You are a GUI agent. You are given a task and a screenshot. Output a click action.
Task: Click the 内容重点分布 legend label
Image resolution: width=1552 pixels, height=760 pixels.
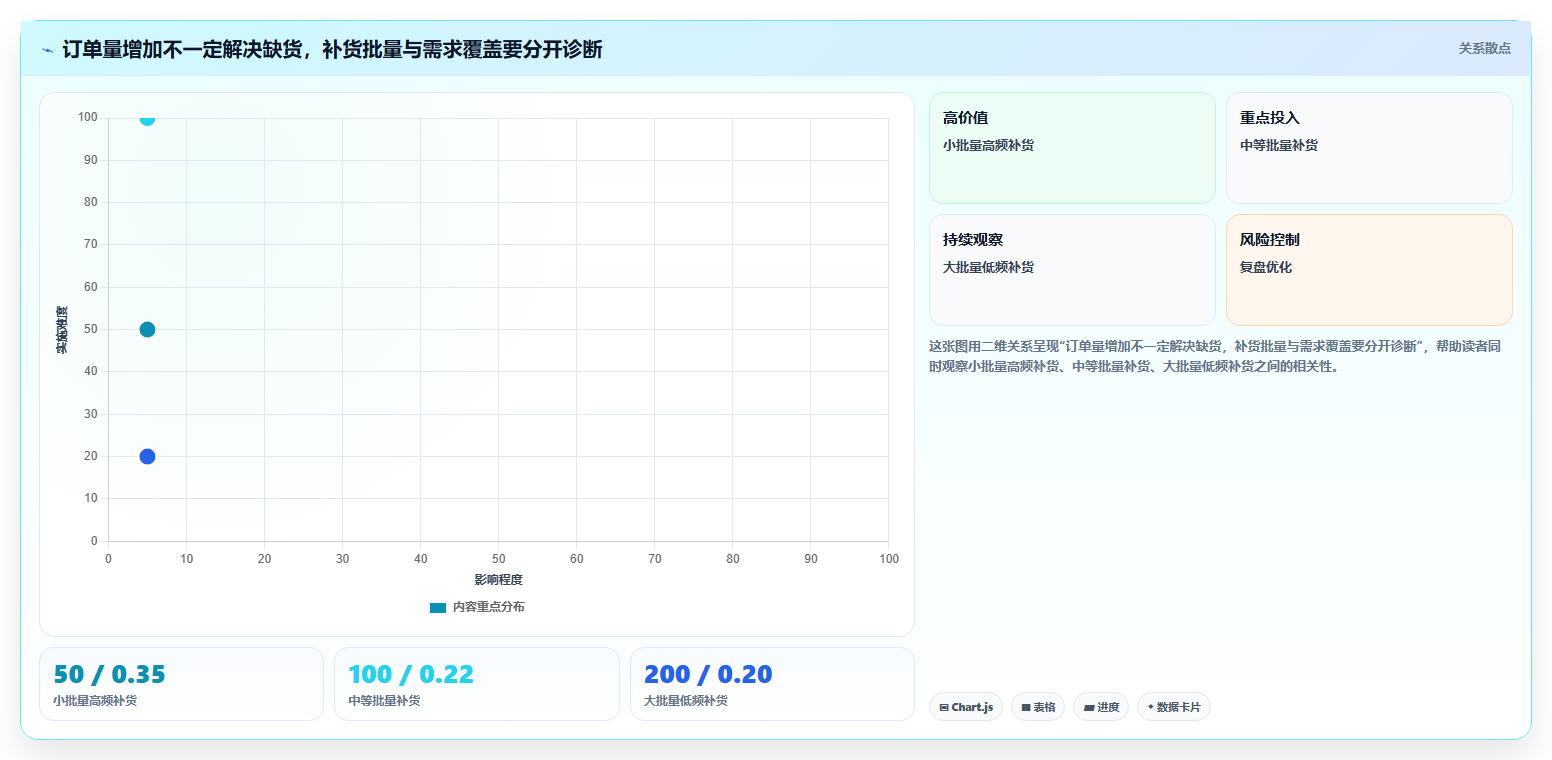(488, 608)
